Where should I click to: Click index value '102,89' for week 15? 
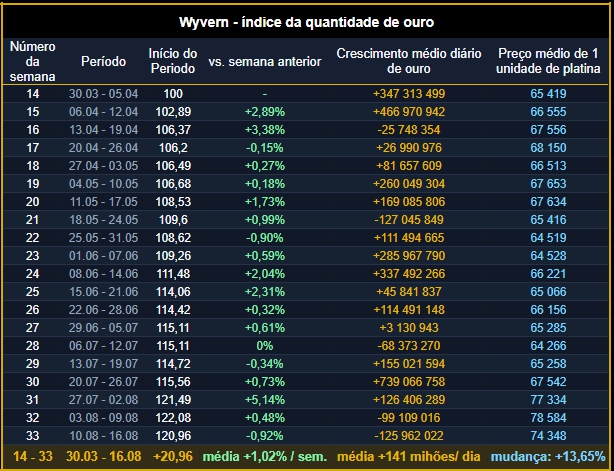173,112
